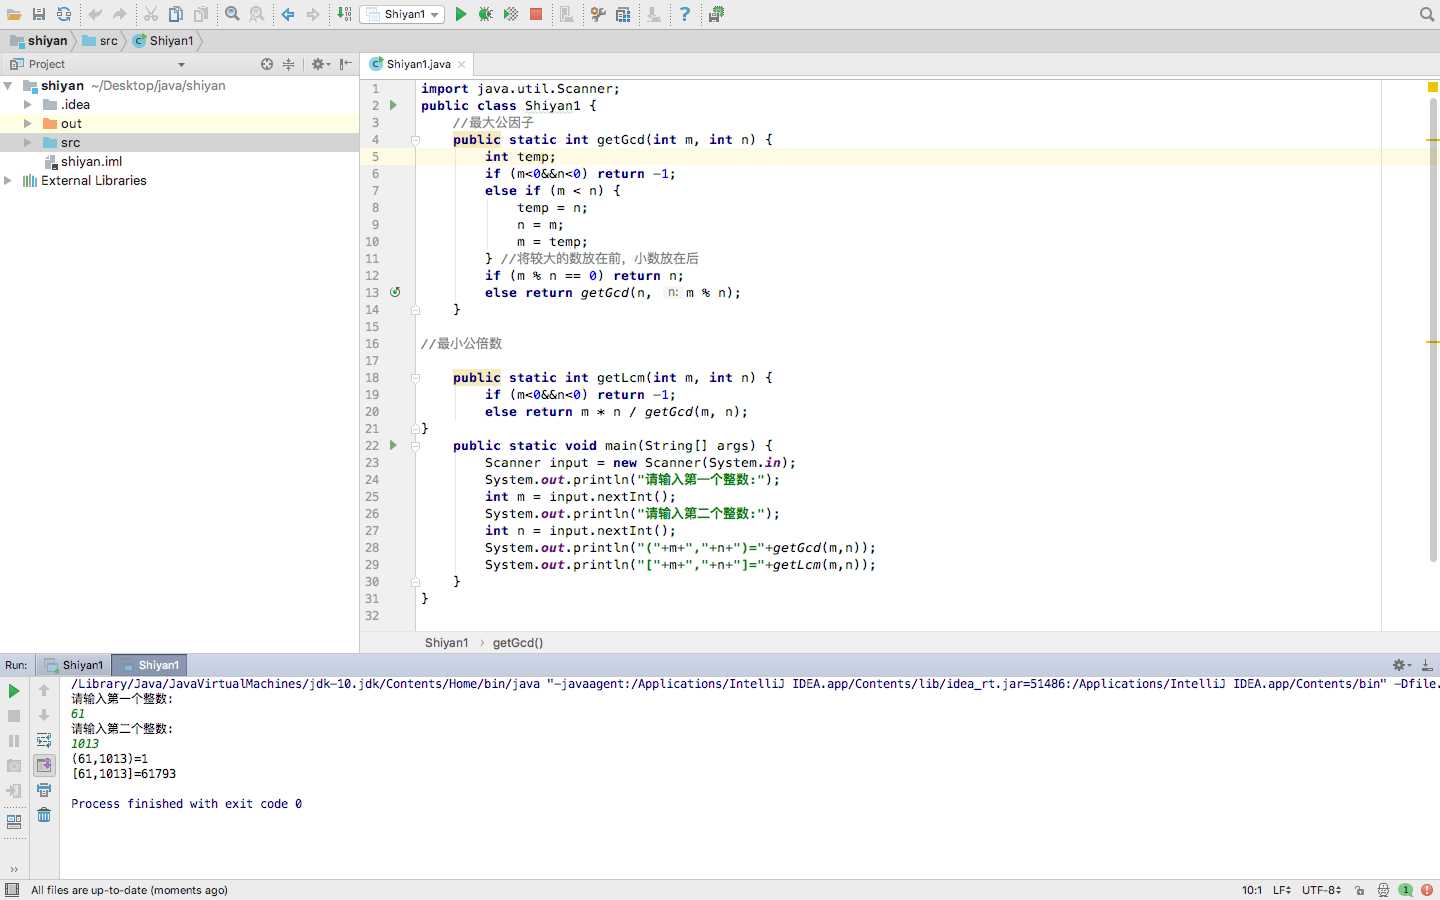
Task: Click the Copy toolbar icon
Action: [x=176, y=14]
